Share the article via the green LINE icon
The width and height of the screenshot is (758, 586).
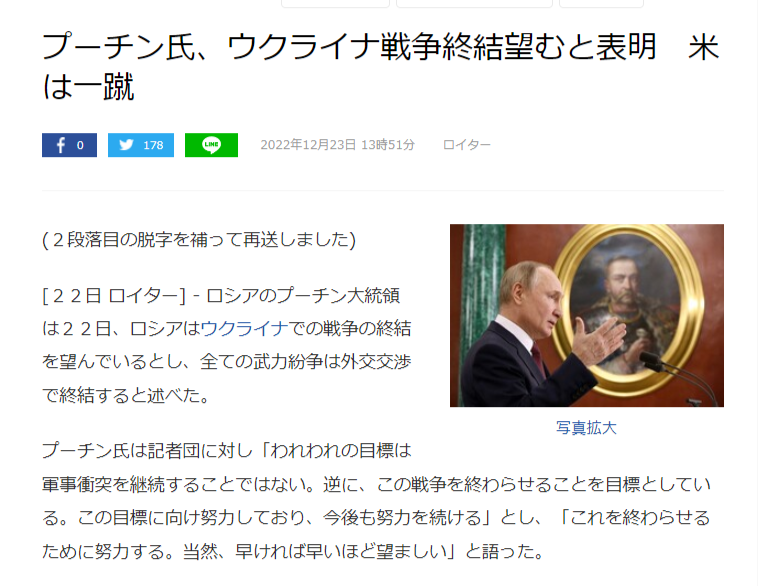tap(211, 145)
